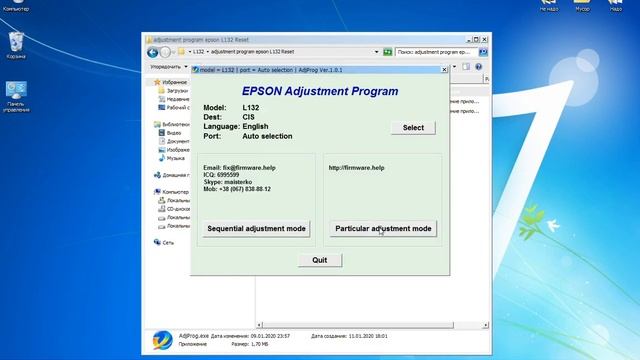Click the Дата изменения 09.01.2020 23:57 value

270,336
